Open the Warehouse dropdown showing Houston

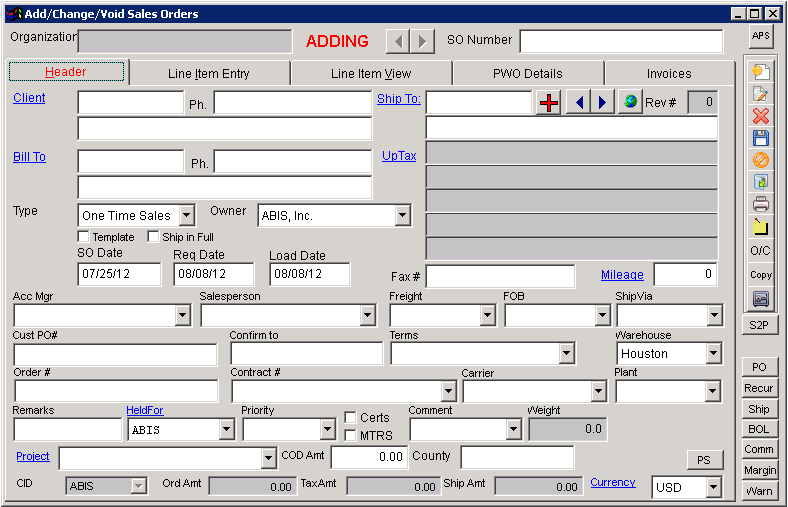[x=712, y=354]
